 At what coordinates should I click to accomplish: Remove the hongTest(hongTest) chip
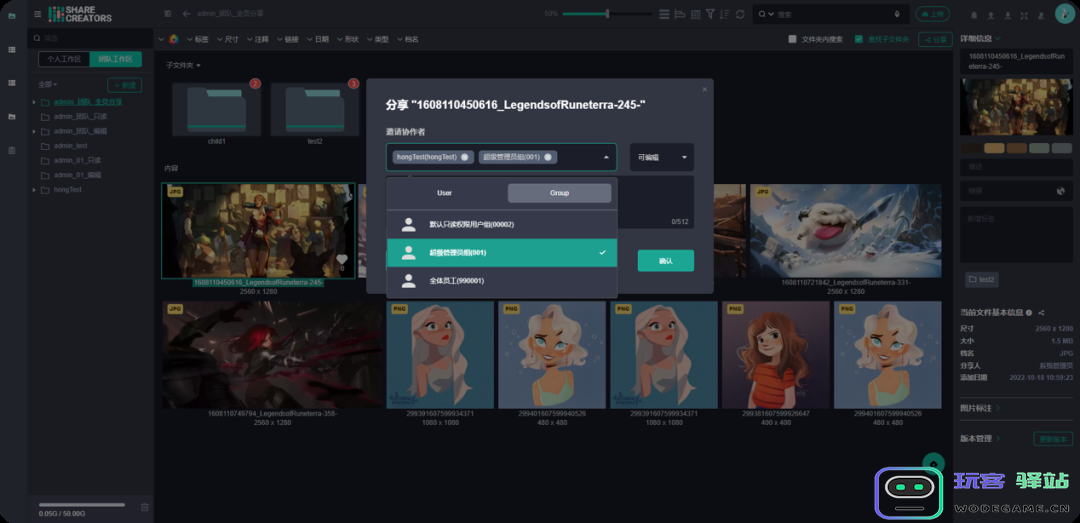464,157
